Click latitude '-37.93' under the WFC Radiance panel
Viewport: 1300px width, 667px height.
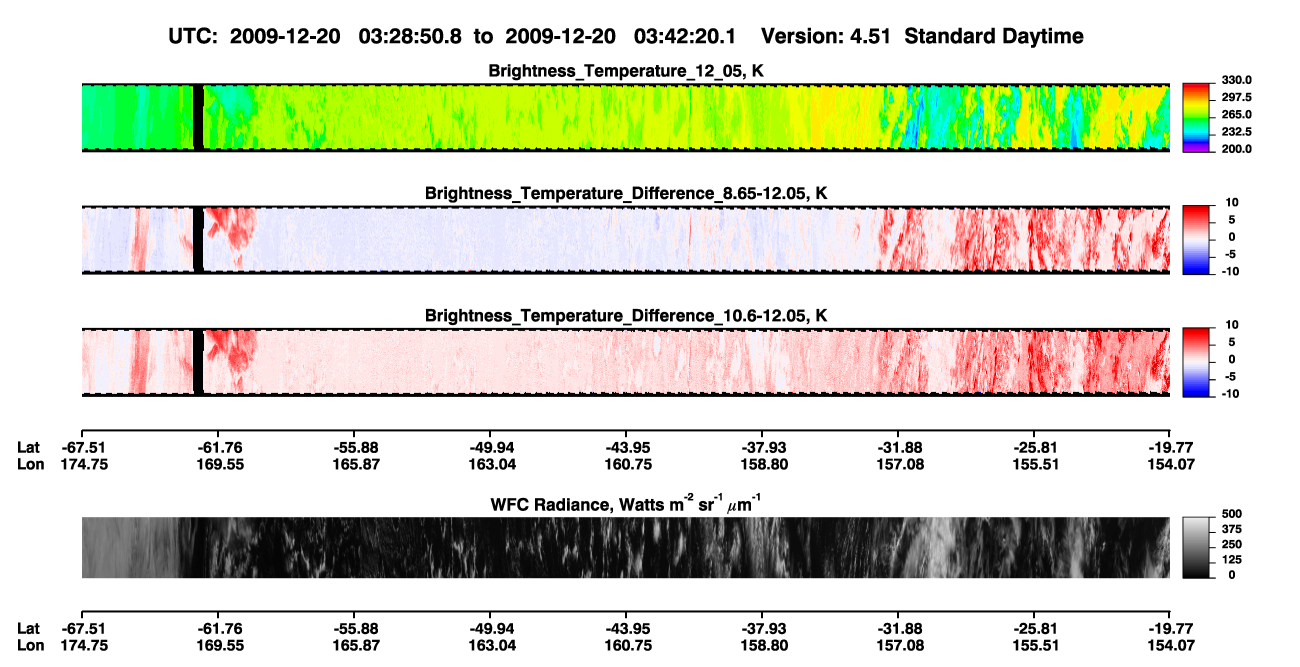click(x=762, y=629)
